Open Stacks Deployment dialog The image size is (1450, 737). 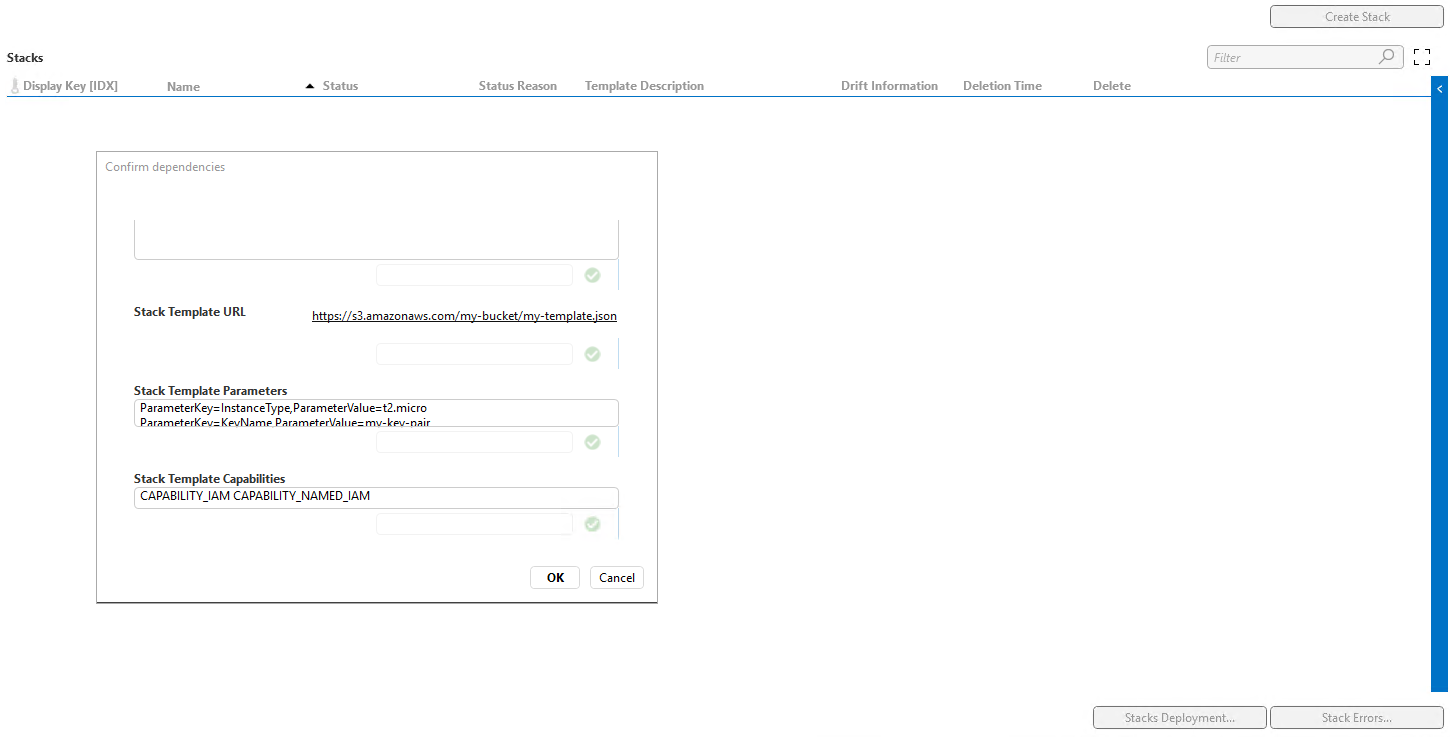[1180, 718]
